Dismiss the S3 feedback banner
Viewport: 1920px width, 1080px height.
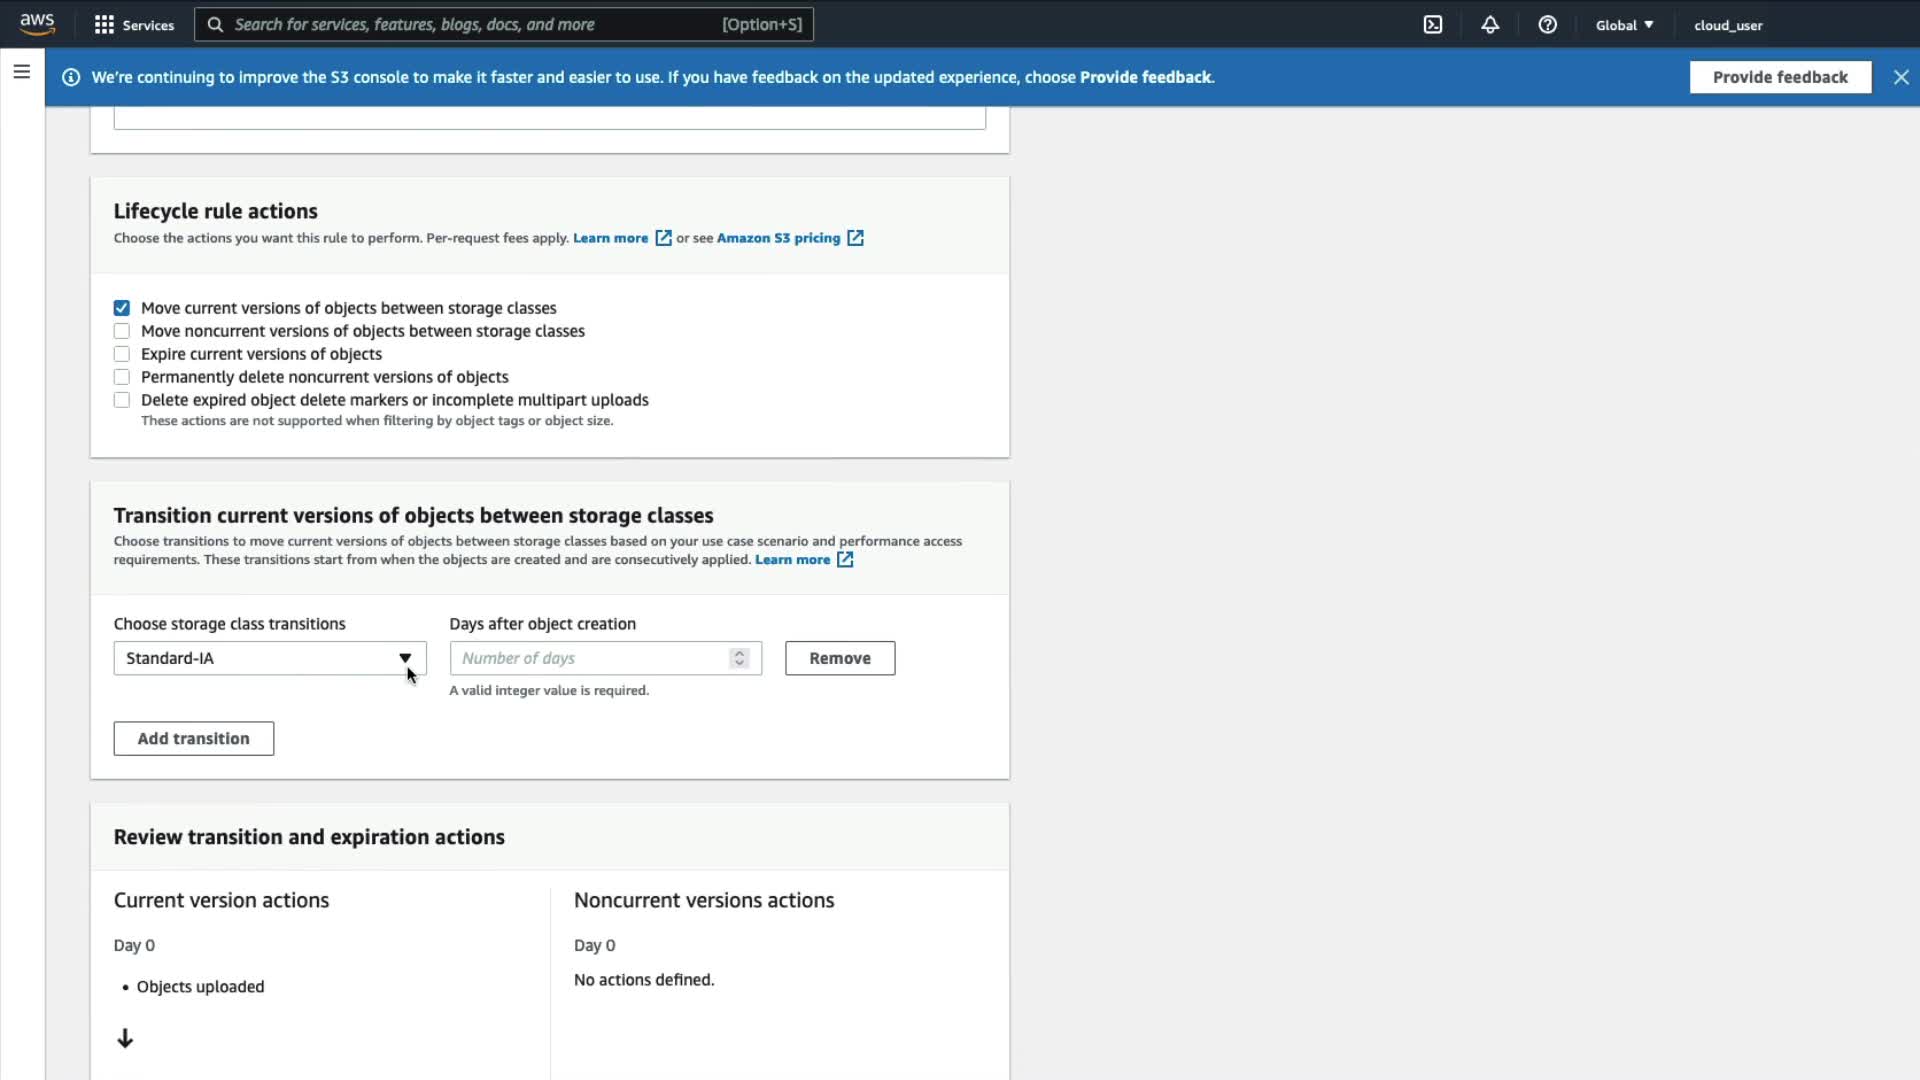pyautogui.click(x=1900, y=77)
